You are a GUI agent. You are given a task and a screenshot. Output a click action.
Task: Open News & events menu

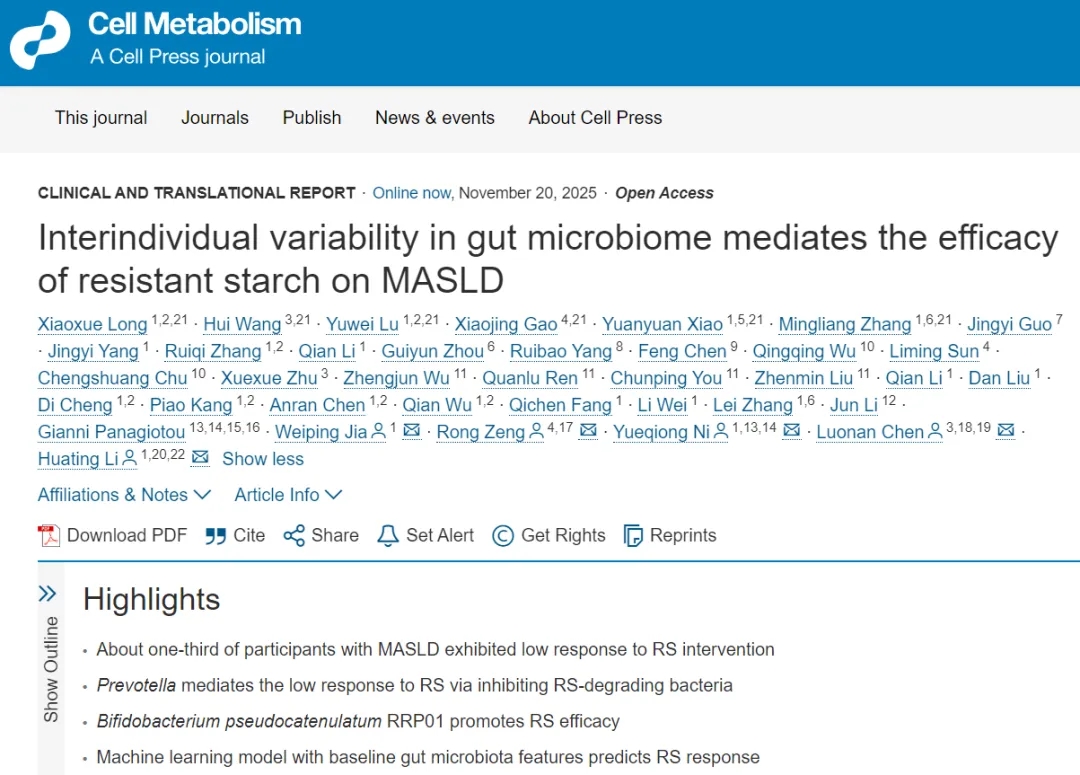pyautogui.click(x=434, y=118)
